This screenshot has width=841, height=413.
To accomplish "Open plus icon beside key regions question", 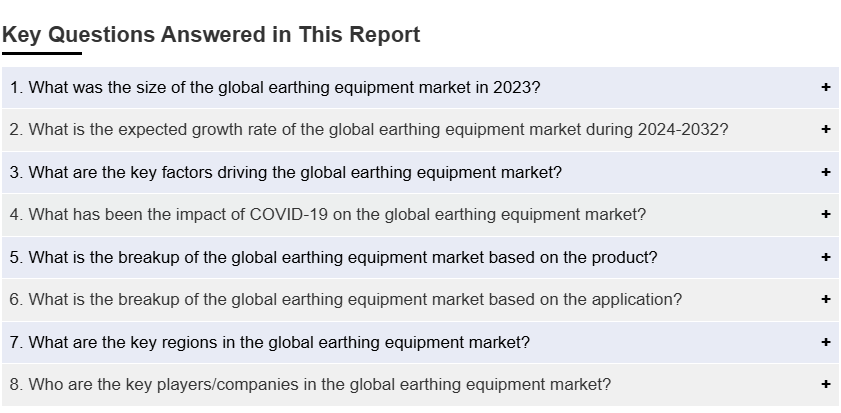I will click(x=825, y=342).
